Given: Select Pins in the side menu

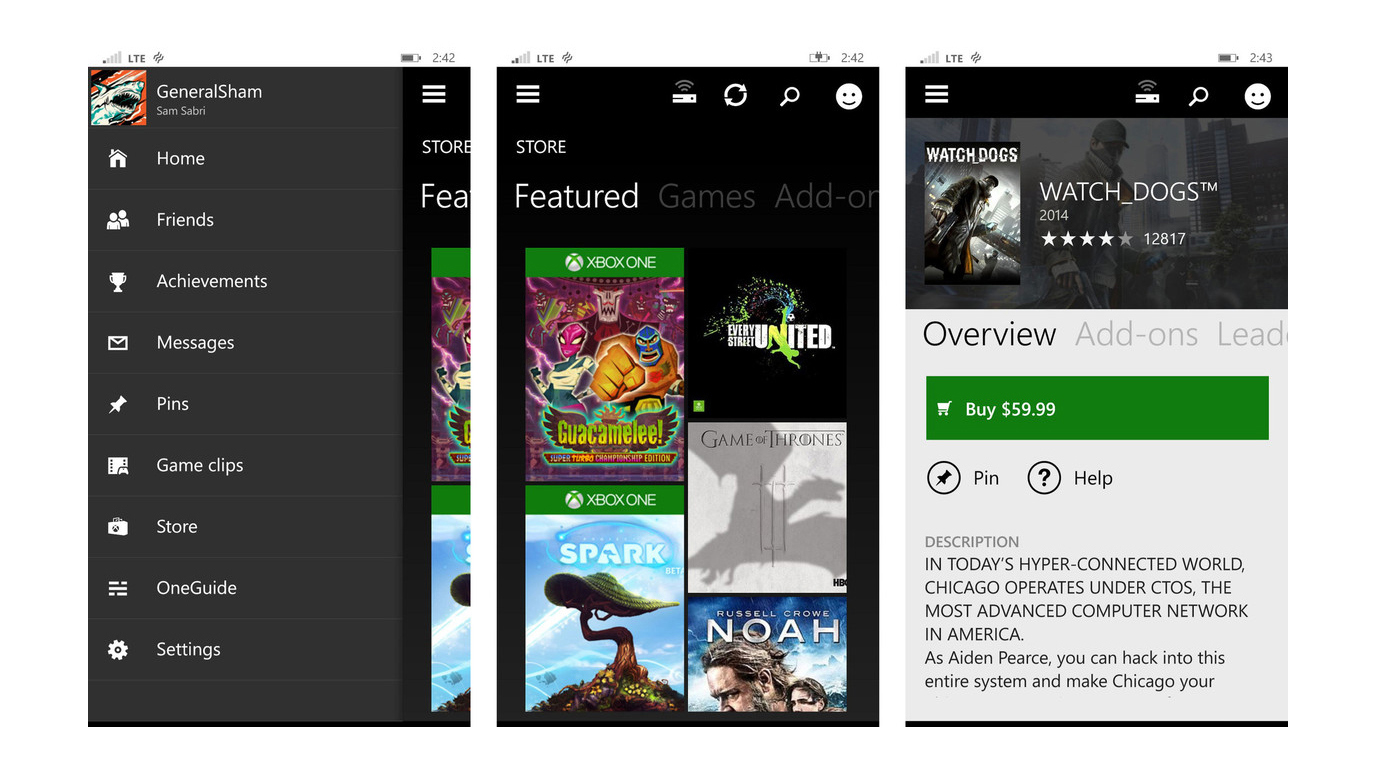Looking at the screenshot, I should tap(245, 404).
